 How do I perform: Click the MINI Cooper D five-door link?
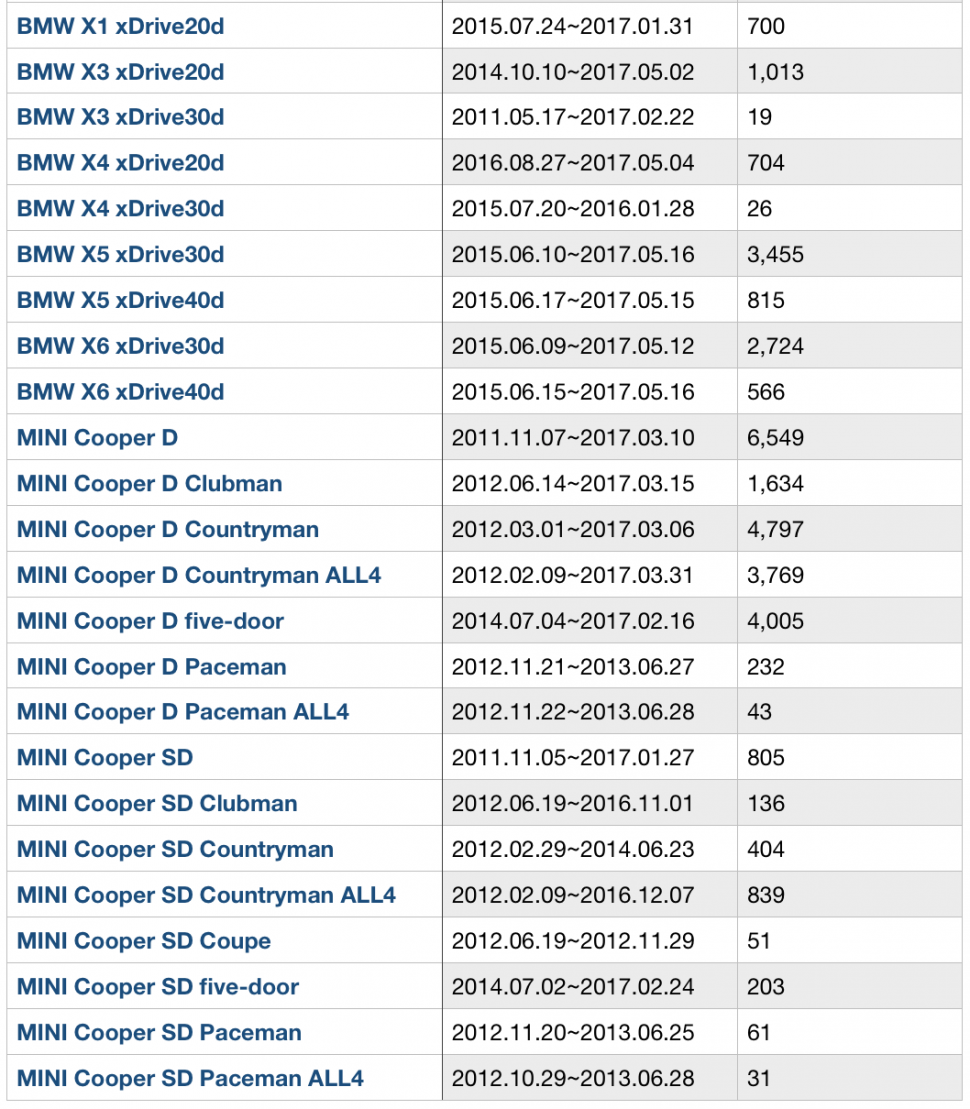150,621
